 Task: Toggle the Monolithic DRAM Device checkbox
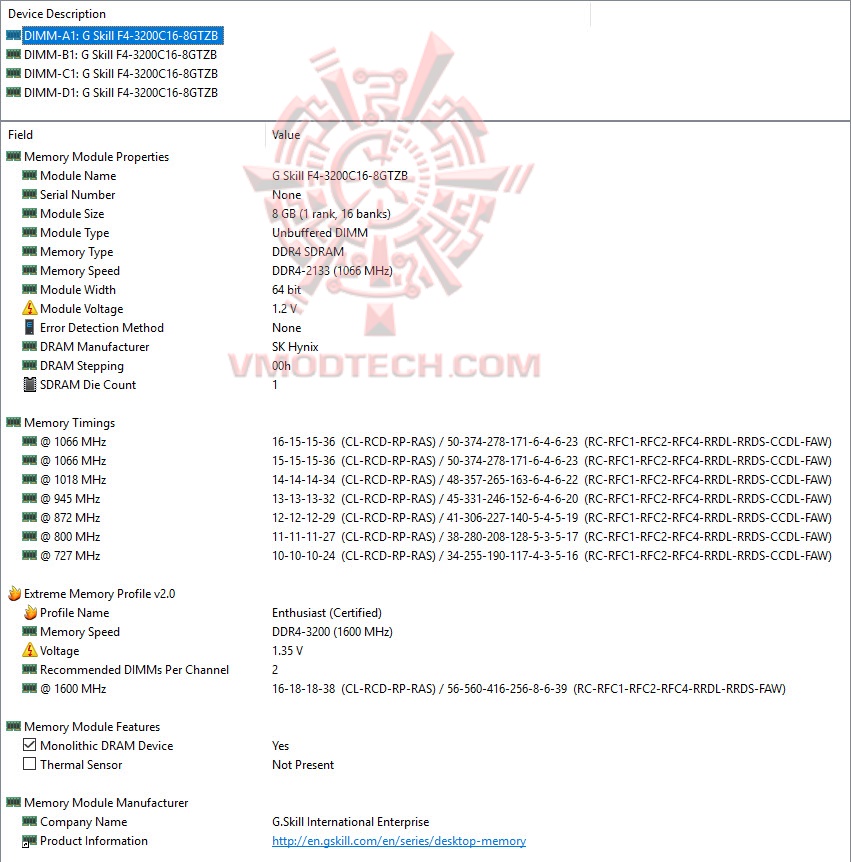coord(30,745)
